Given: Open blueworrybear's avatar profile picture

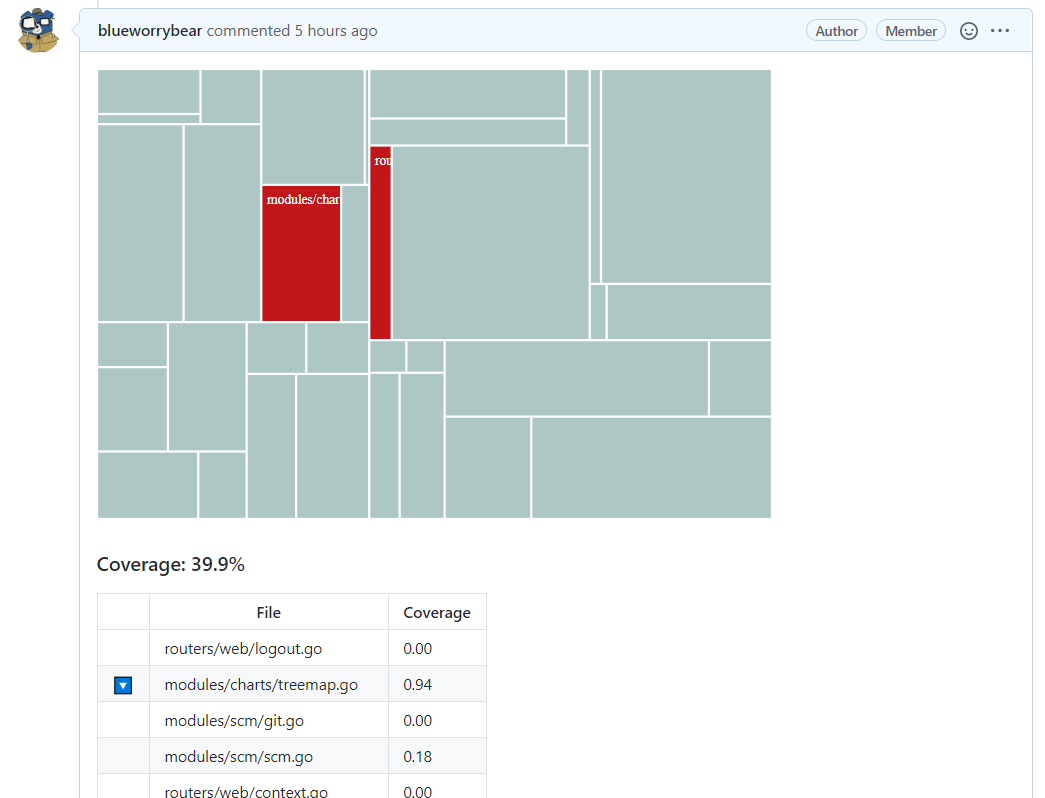Looking at the screenshot, I should tap(38, 30).
